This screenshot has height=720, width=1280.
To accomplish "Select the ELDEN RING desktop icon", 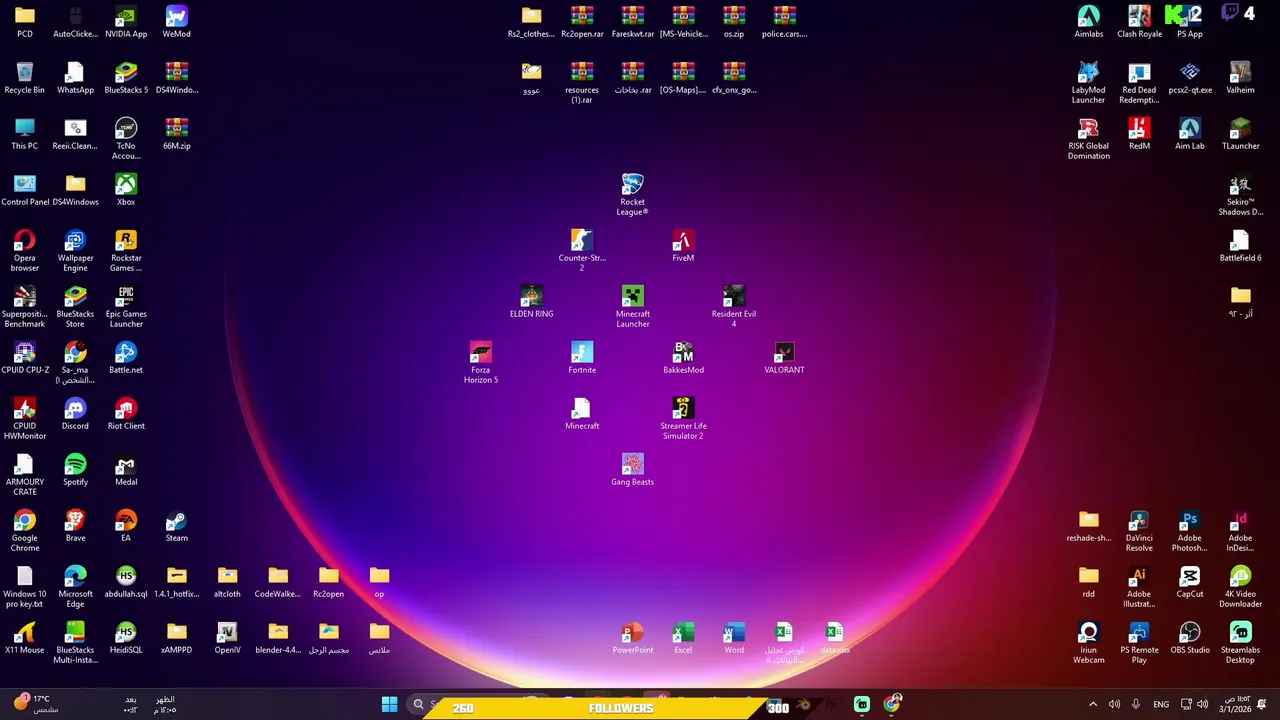I will pyautogui.click(x=531, y=302).
